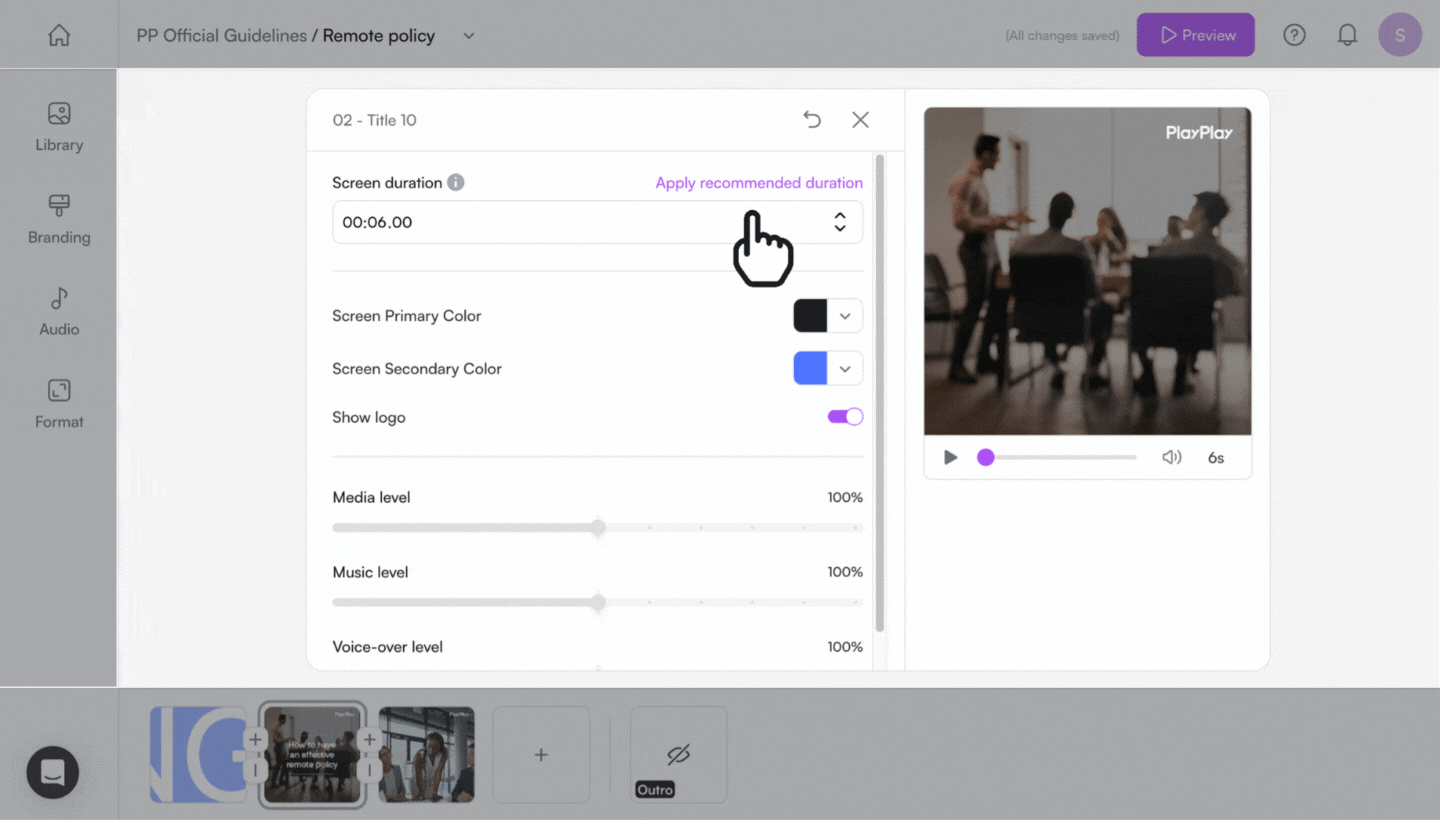This screenshot has width=1440, height=820.
Task: Click the Media level slider handle
Action: tap(598, 528)
